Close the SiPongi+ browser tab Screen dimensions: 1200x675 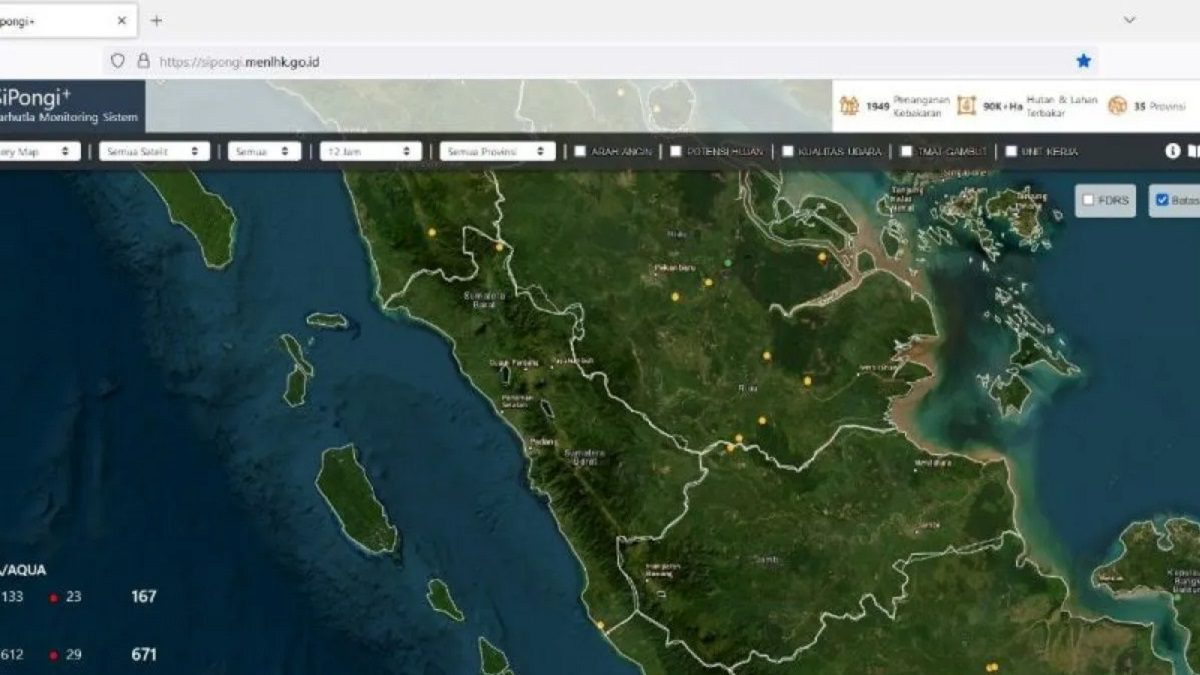(122, 20)
